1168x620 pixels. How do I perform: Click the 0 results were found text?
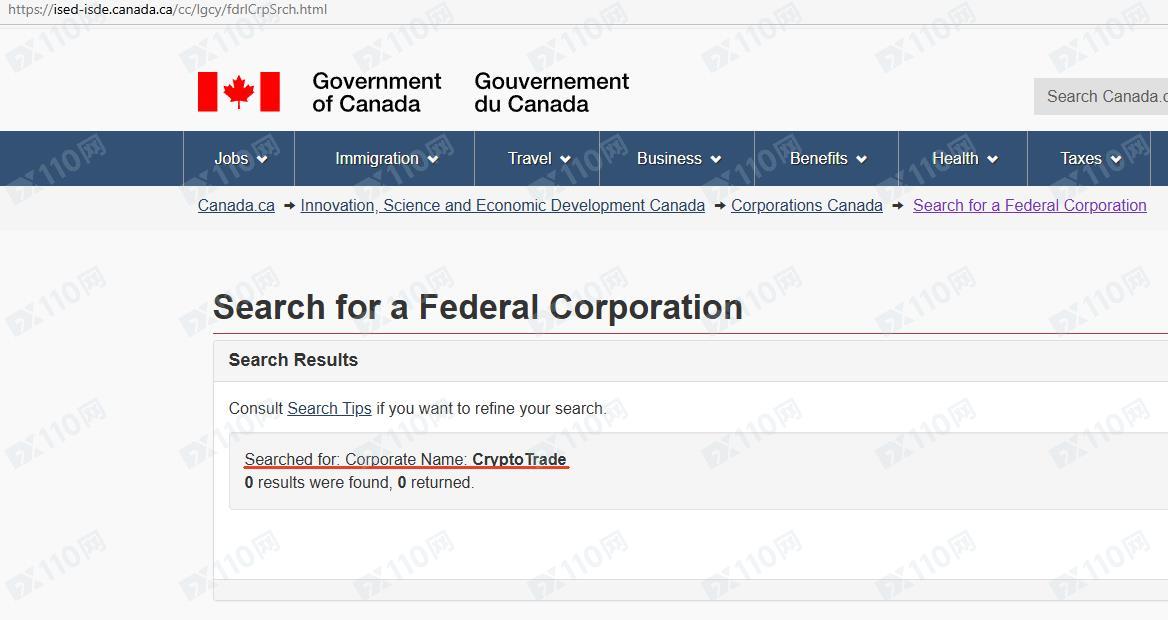tap(359, 483)
